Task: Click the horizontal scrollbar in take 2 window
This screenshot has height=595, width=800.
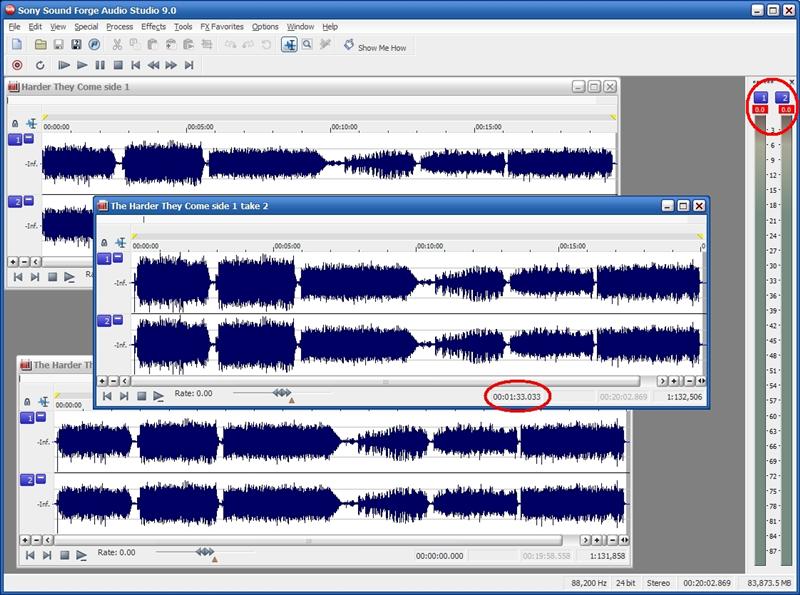Action: pyautogui.click(x=386, y=381)
